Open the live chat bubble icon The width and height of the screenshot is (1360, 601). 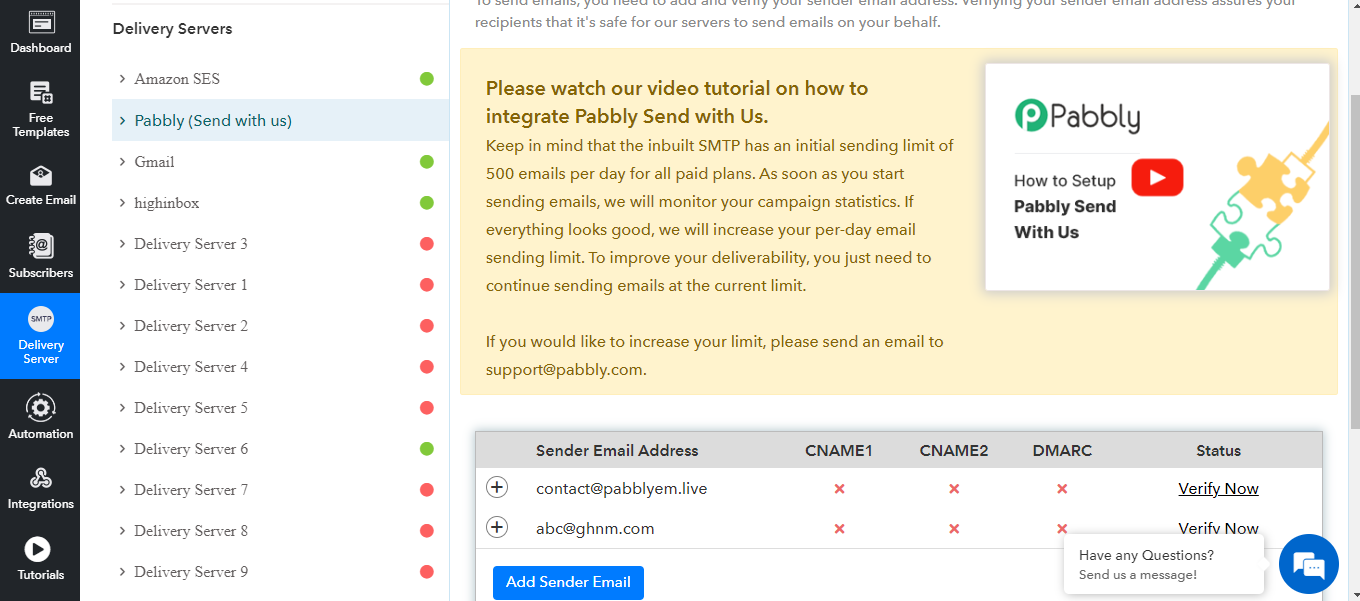tap(1308, 565)
